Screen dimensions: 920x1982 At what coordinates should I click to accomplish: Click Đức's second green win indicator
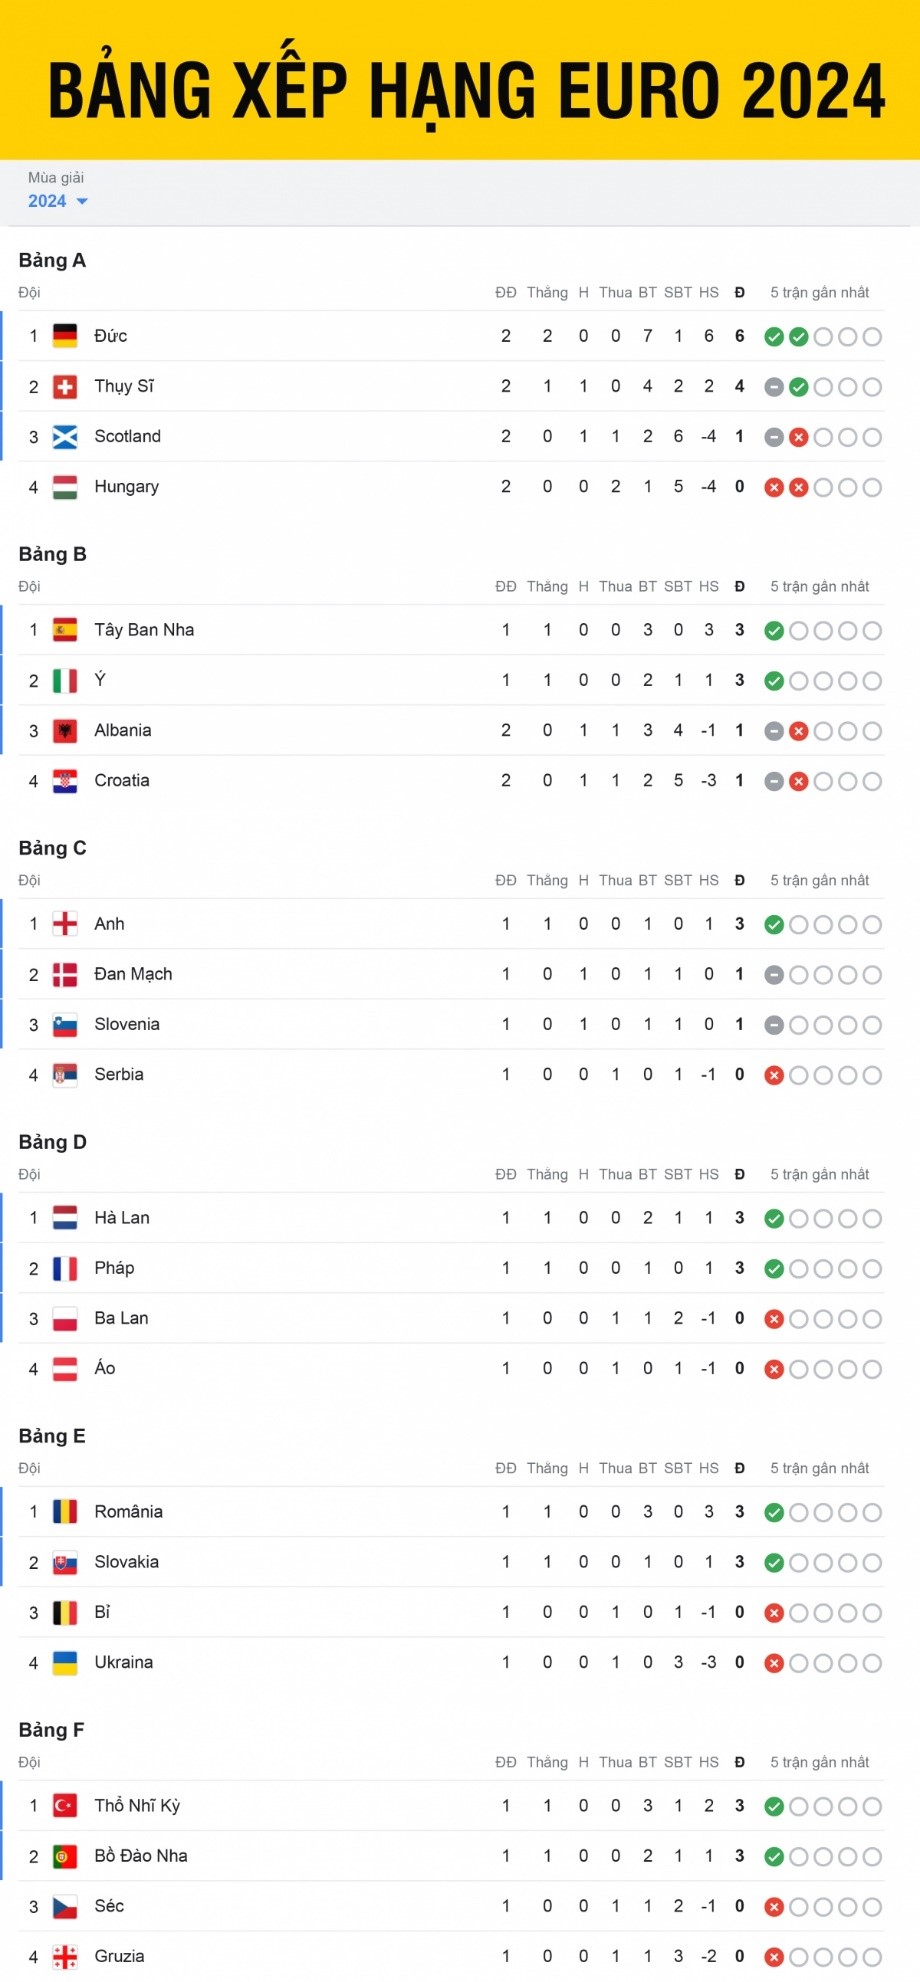(x=798, y=337)
